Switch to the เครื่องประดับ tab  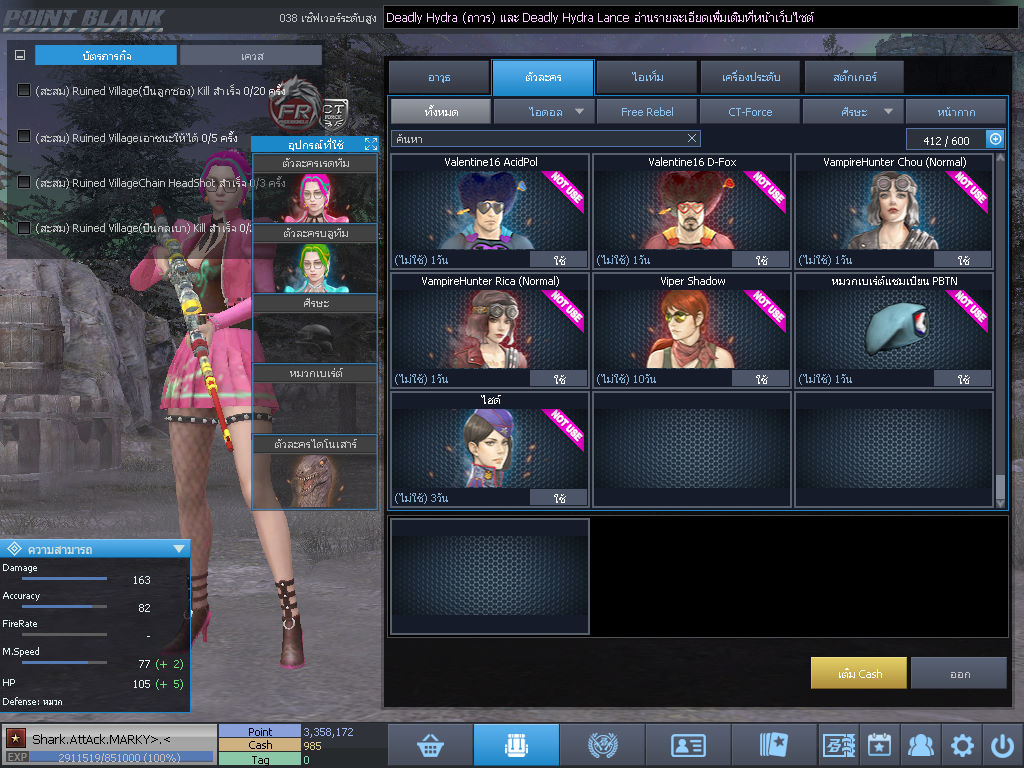click(750, 77)
